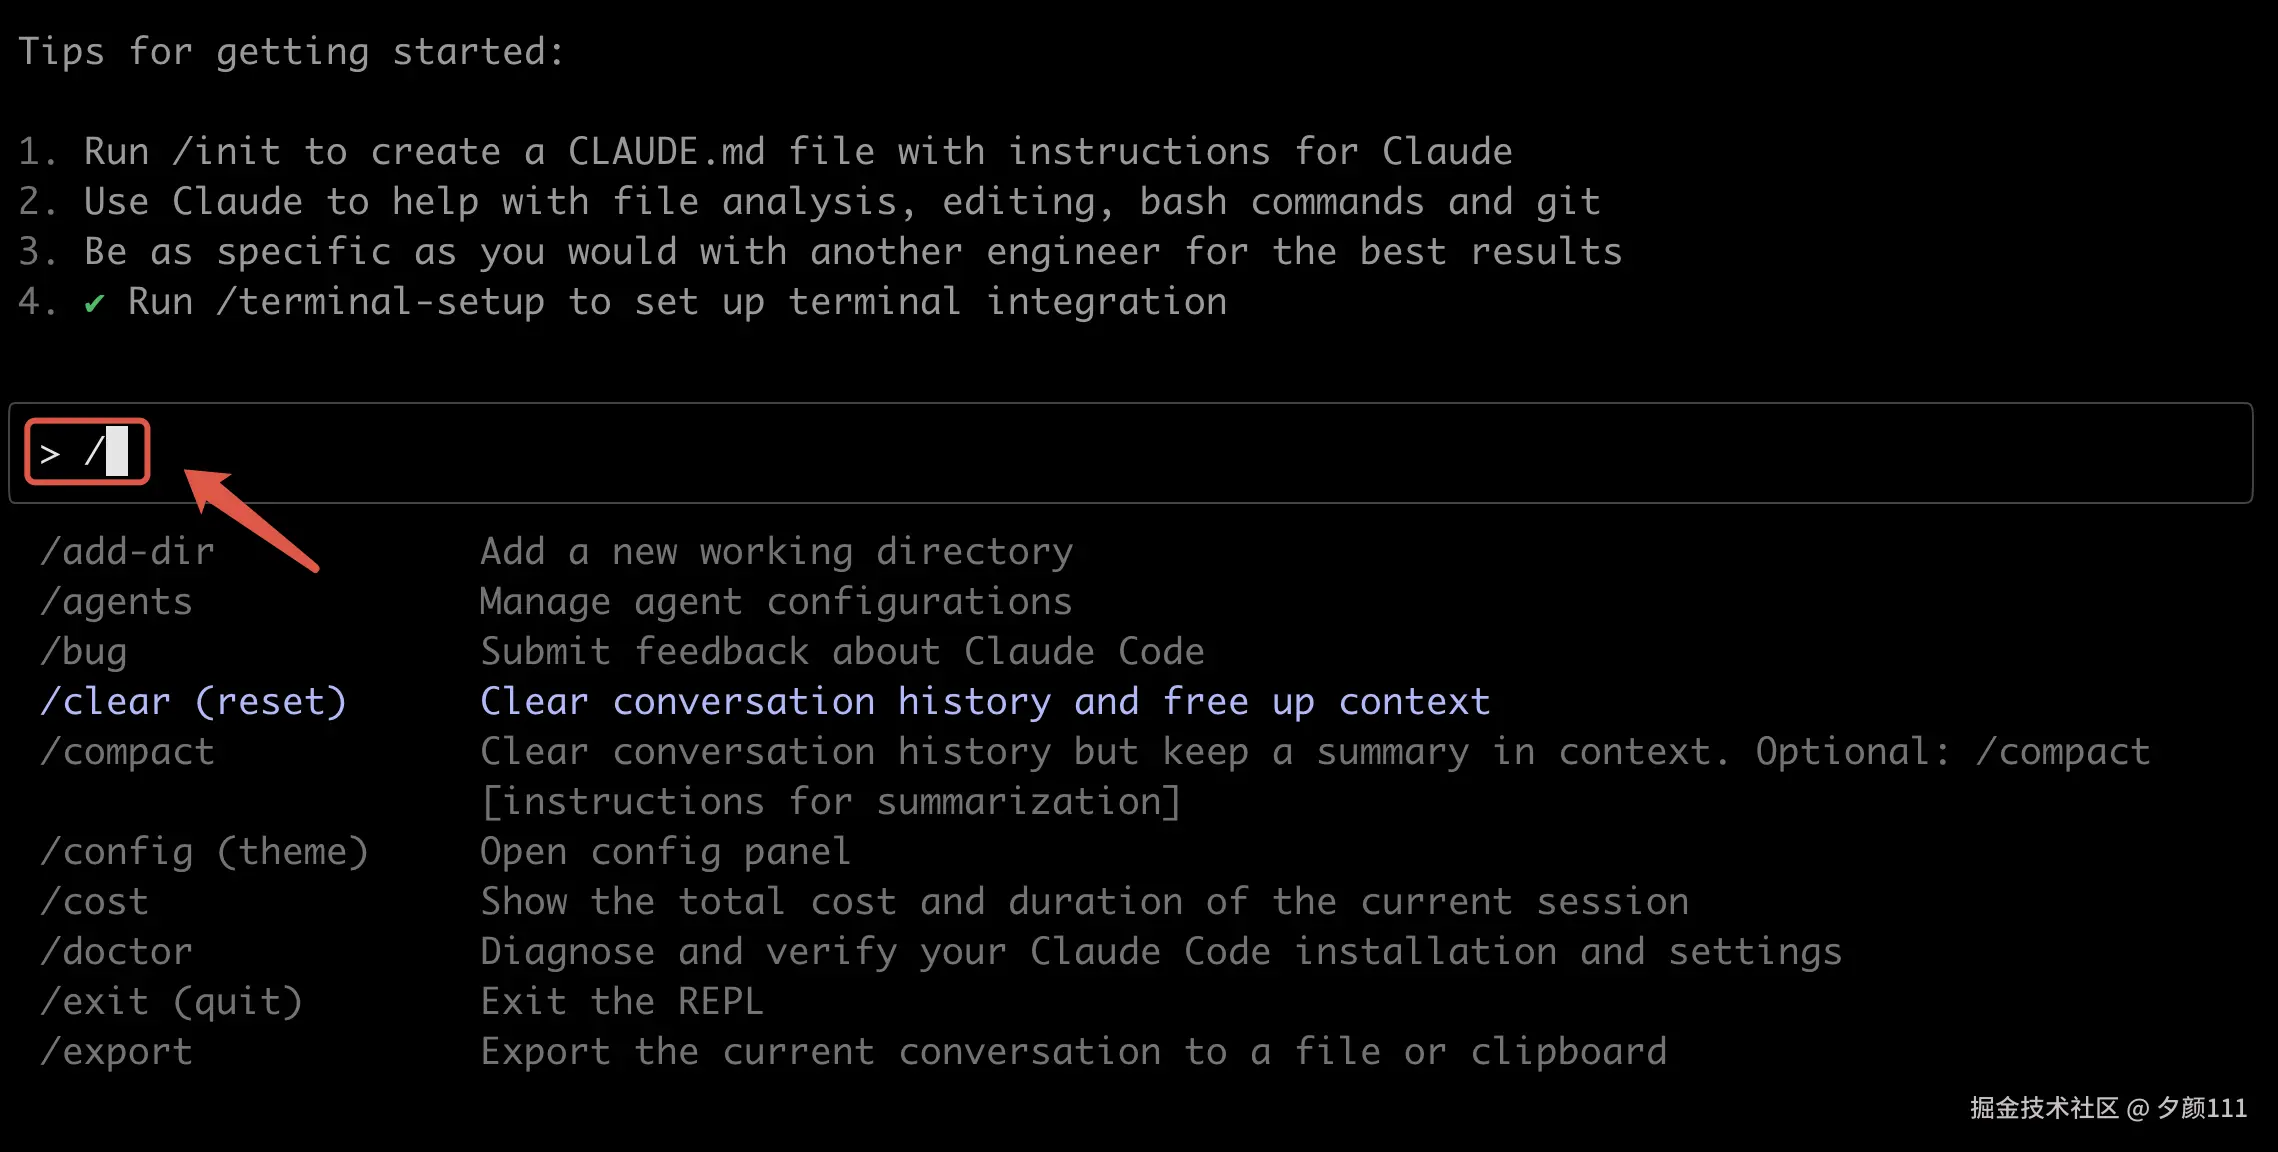Viewport: 2278px width, 1152px height.
Task: Click the watermark text at bottom right
Action: coord(2108,1108)
